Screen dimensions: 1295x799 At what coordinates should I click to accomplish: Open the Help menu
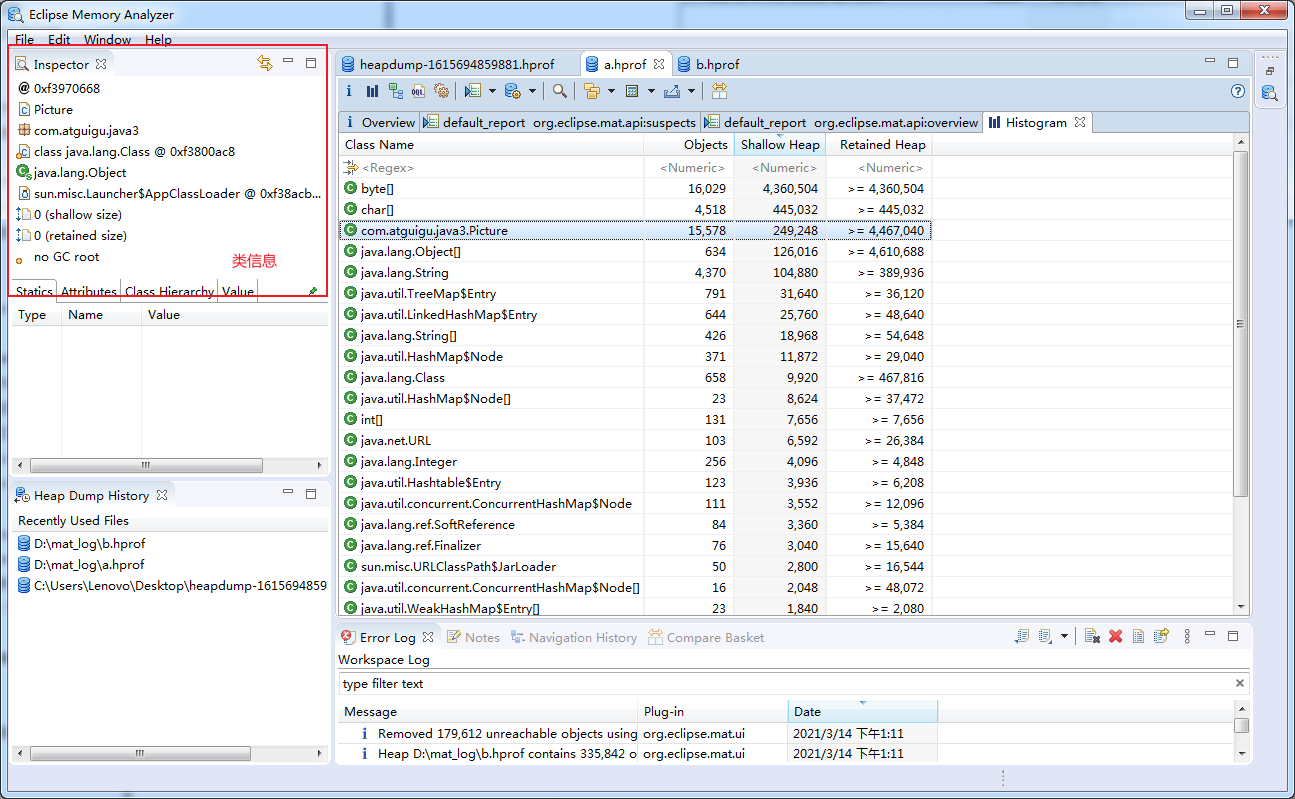point(158,40)
